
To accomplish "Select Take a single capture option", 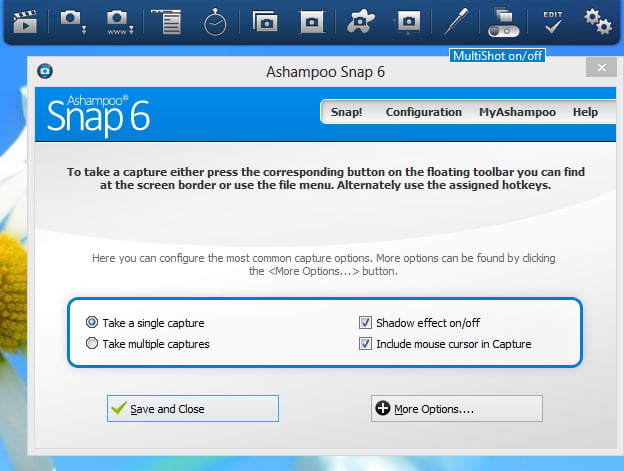I will (x=92, y=322).
